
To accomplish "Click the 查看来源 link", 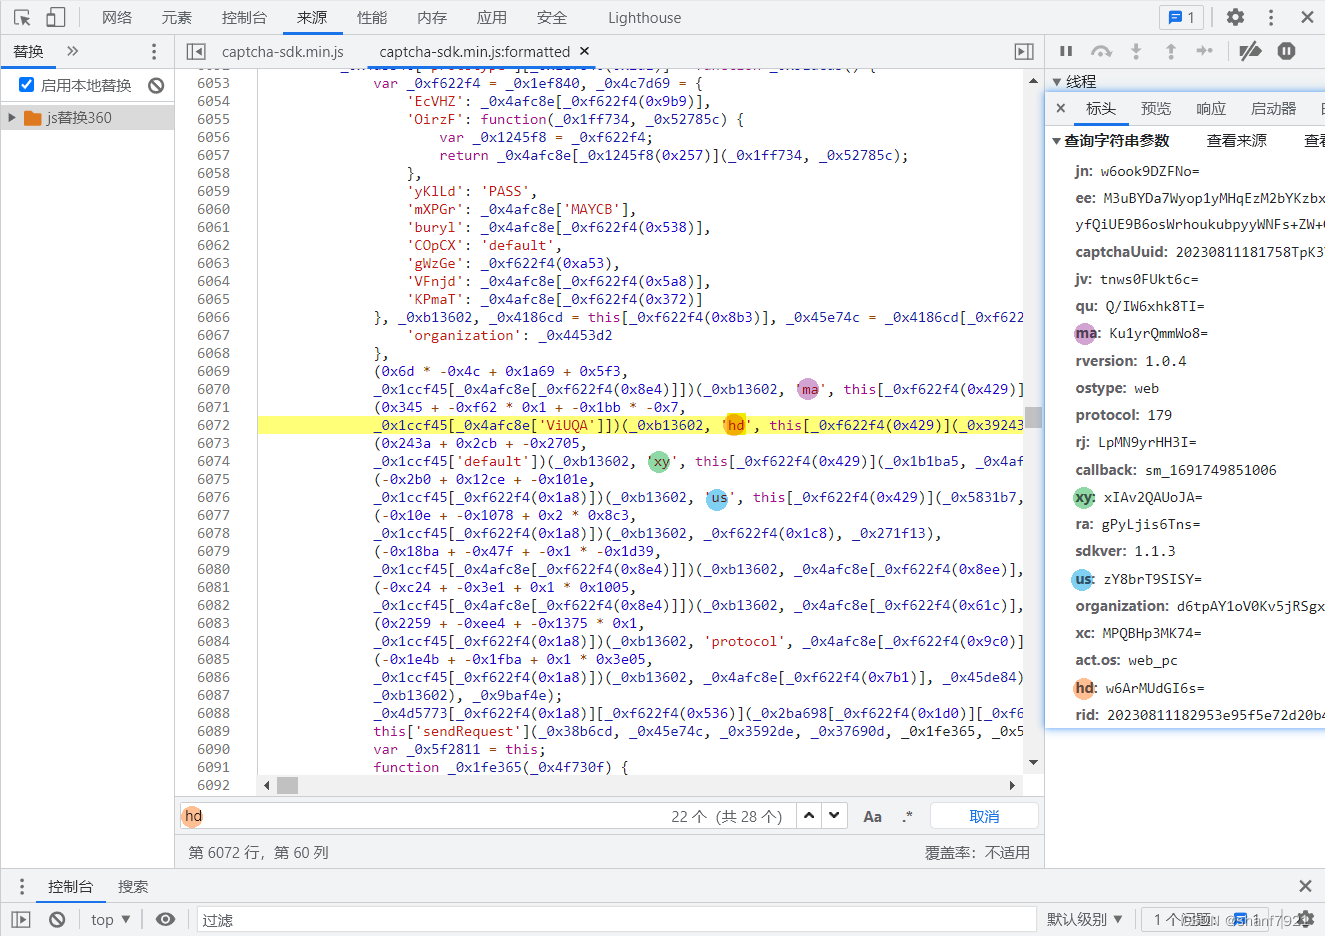I will (1237, 141).
